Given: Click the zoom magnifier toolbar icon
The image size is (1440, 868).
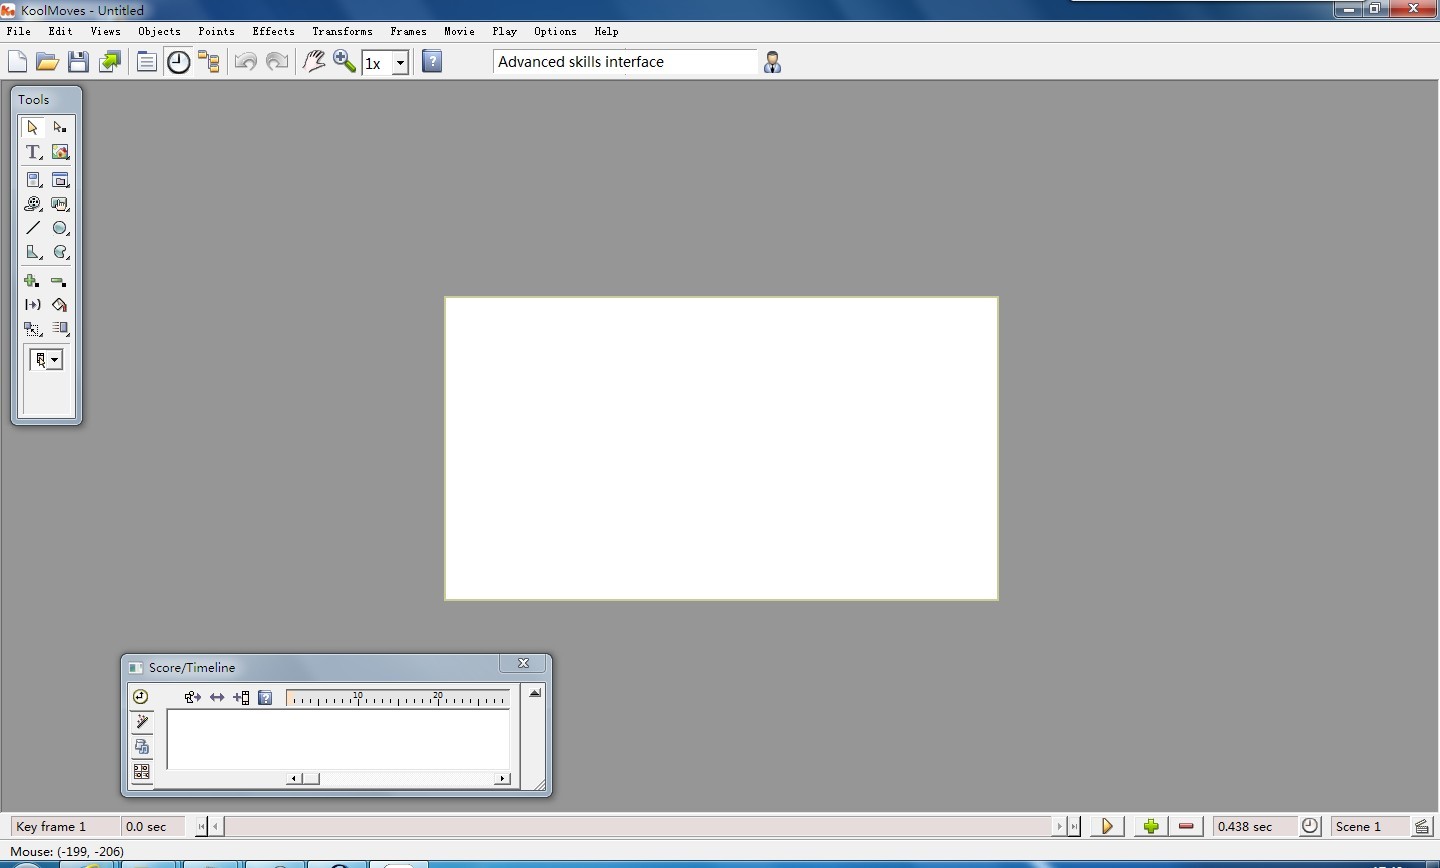Looking at the screenshot, I should click(x=345, y=62).
